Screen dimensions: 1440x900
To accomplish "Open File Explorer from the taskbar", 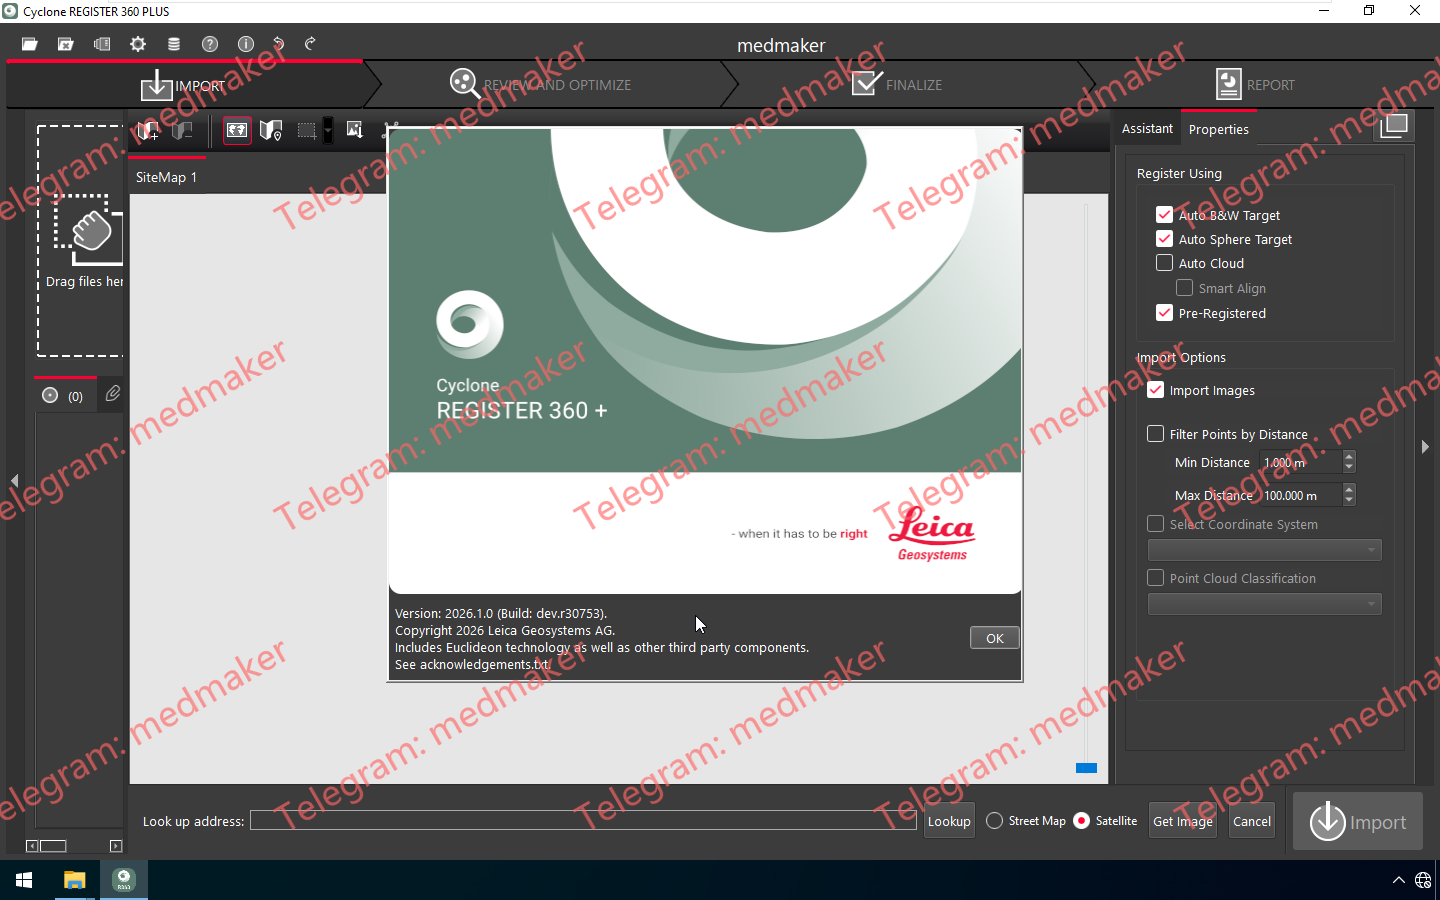I will tap(75, 880).
